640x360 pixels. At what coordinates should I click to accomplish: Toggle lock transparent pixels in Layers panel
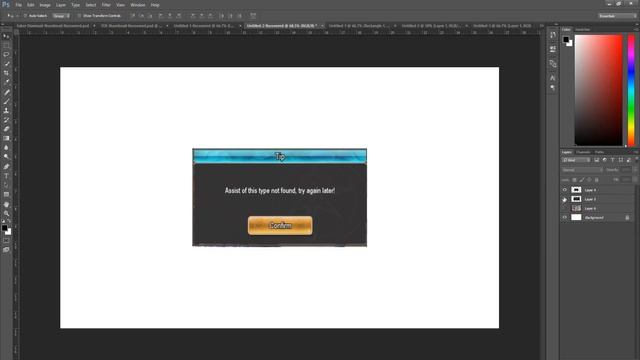click(574, 180)
